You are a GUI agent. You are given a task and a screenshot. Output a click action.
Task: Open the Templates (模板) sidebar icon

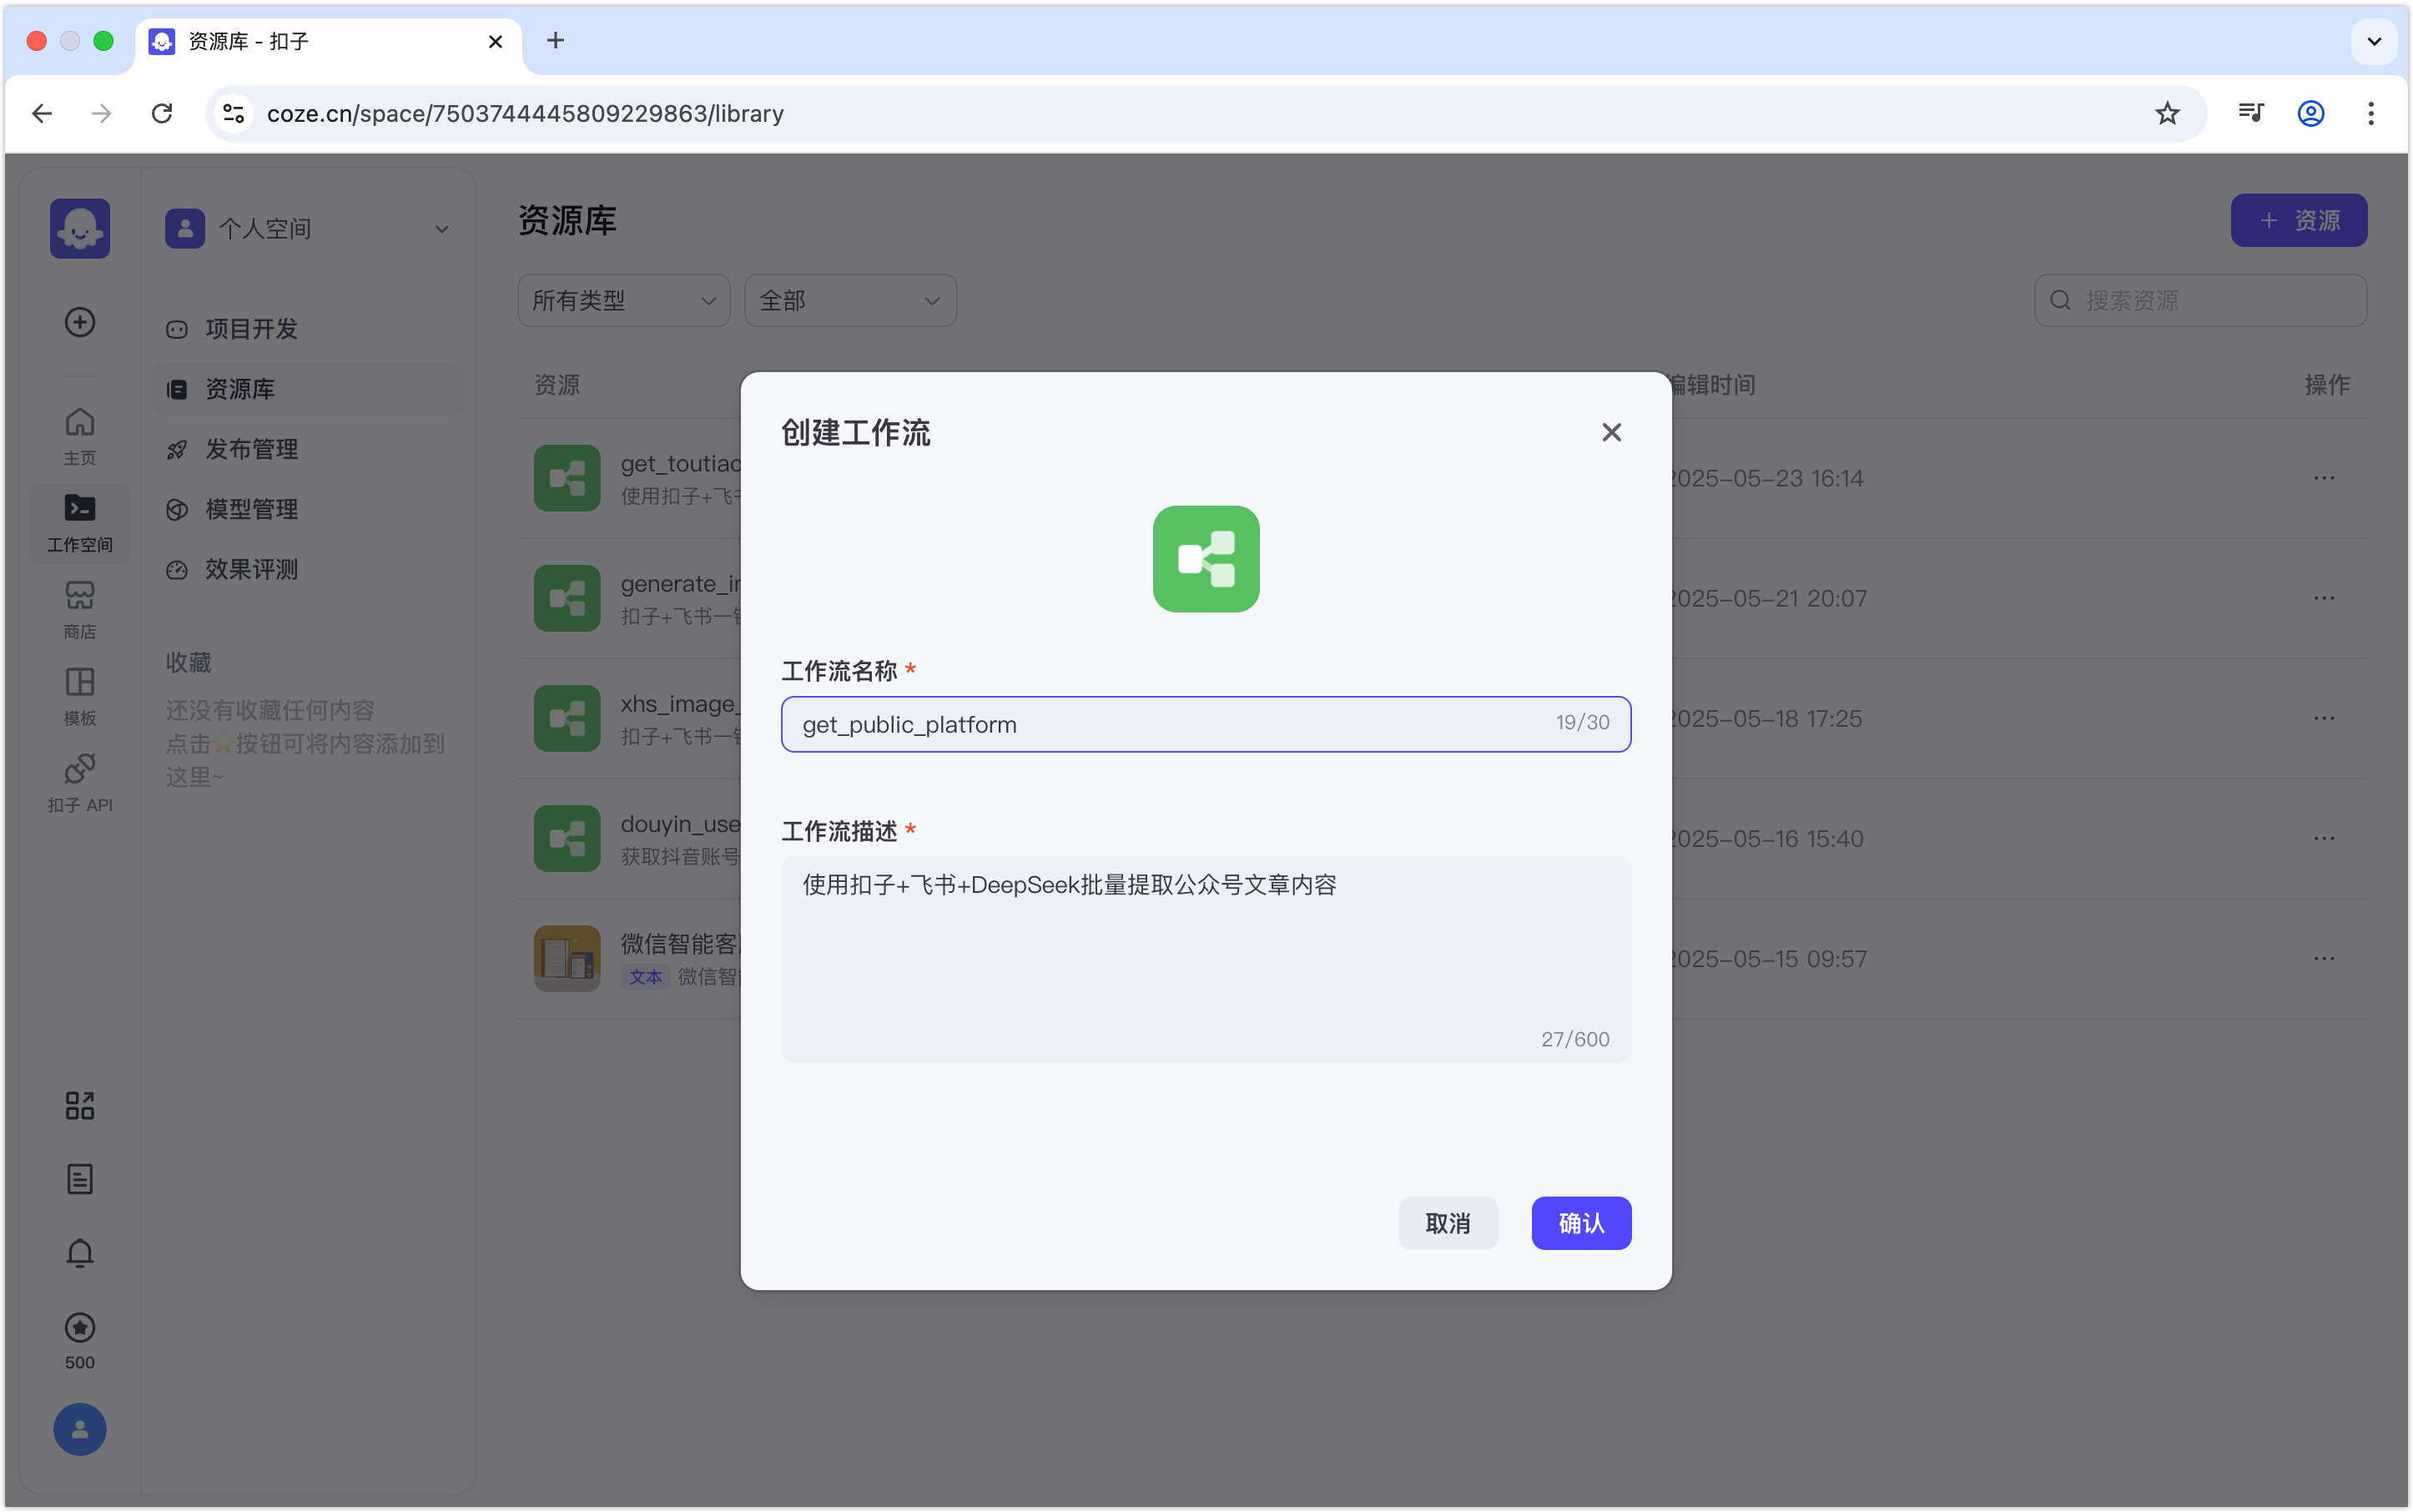point(80,695)
